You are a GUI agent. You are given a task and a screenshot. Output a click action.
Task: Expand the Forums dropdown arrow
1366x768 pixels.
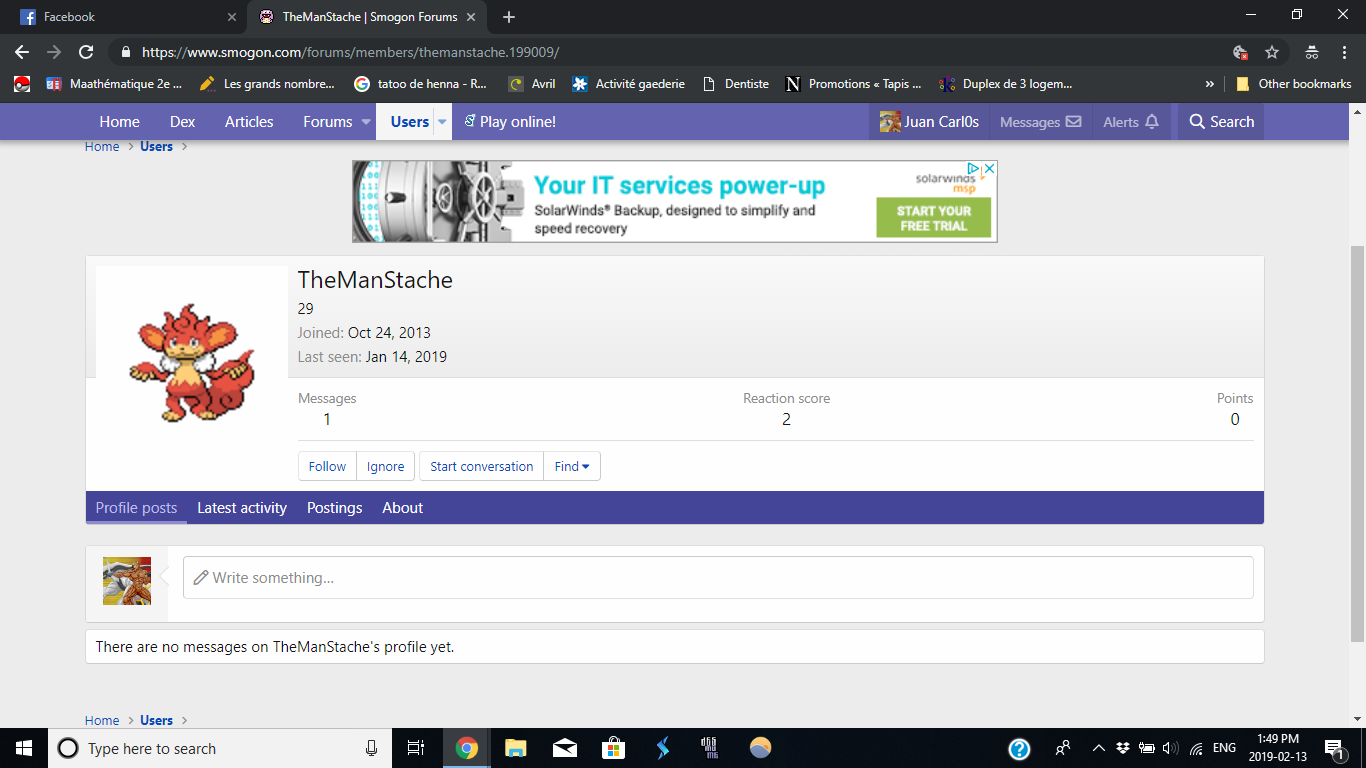pos(365,122)
